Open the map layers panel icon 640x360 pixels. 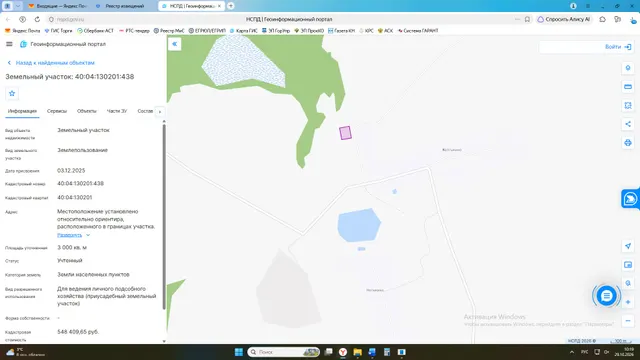click(x=628, y=265)
